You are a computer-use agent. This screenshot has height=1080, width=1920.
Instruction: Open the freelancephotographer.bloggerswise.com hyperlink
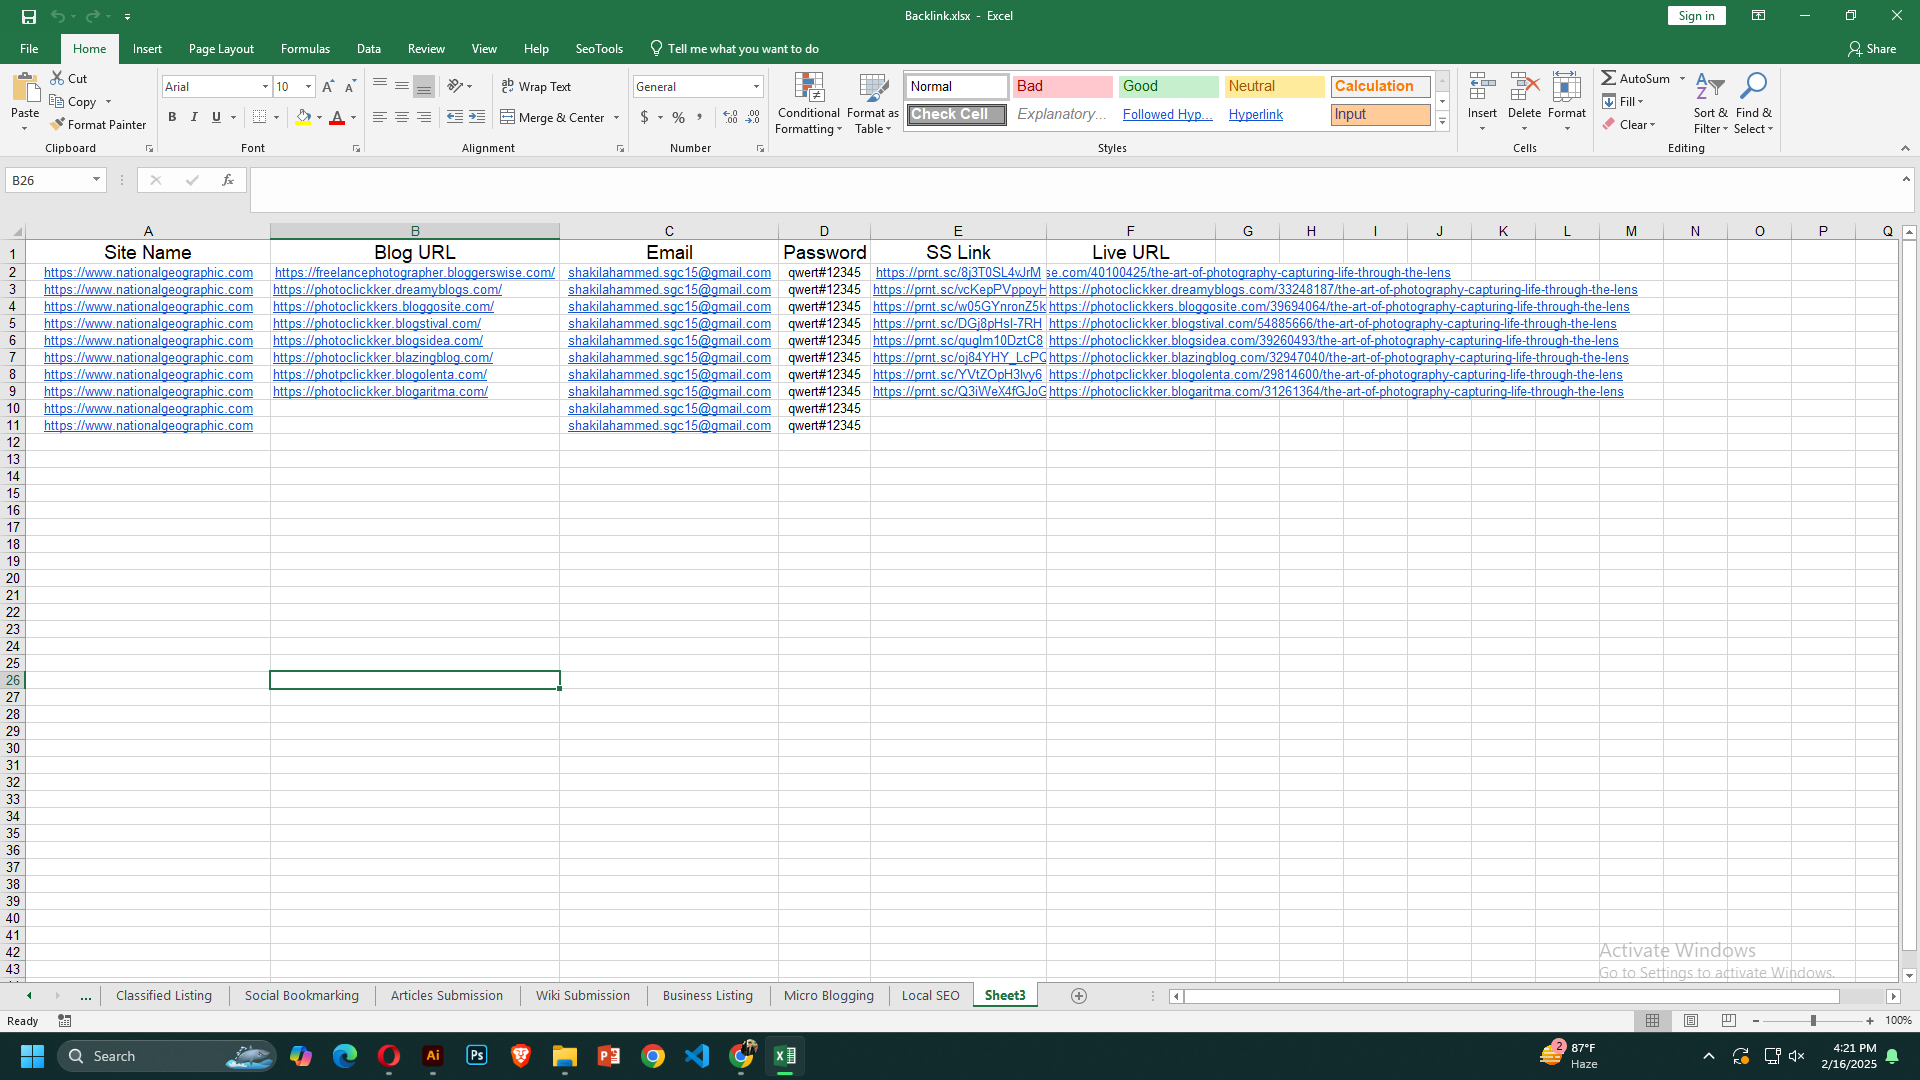pyautogui.click(x=414, y=272)
